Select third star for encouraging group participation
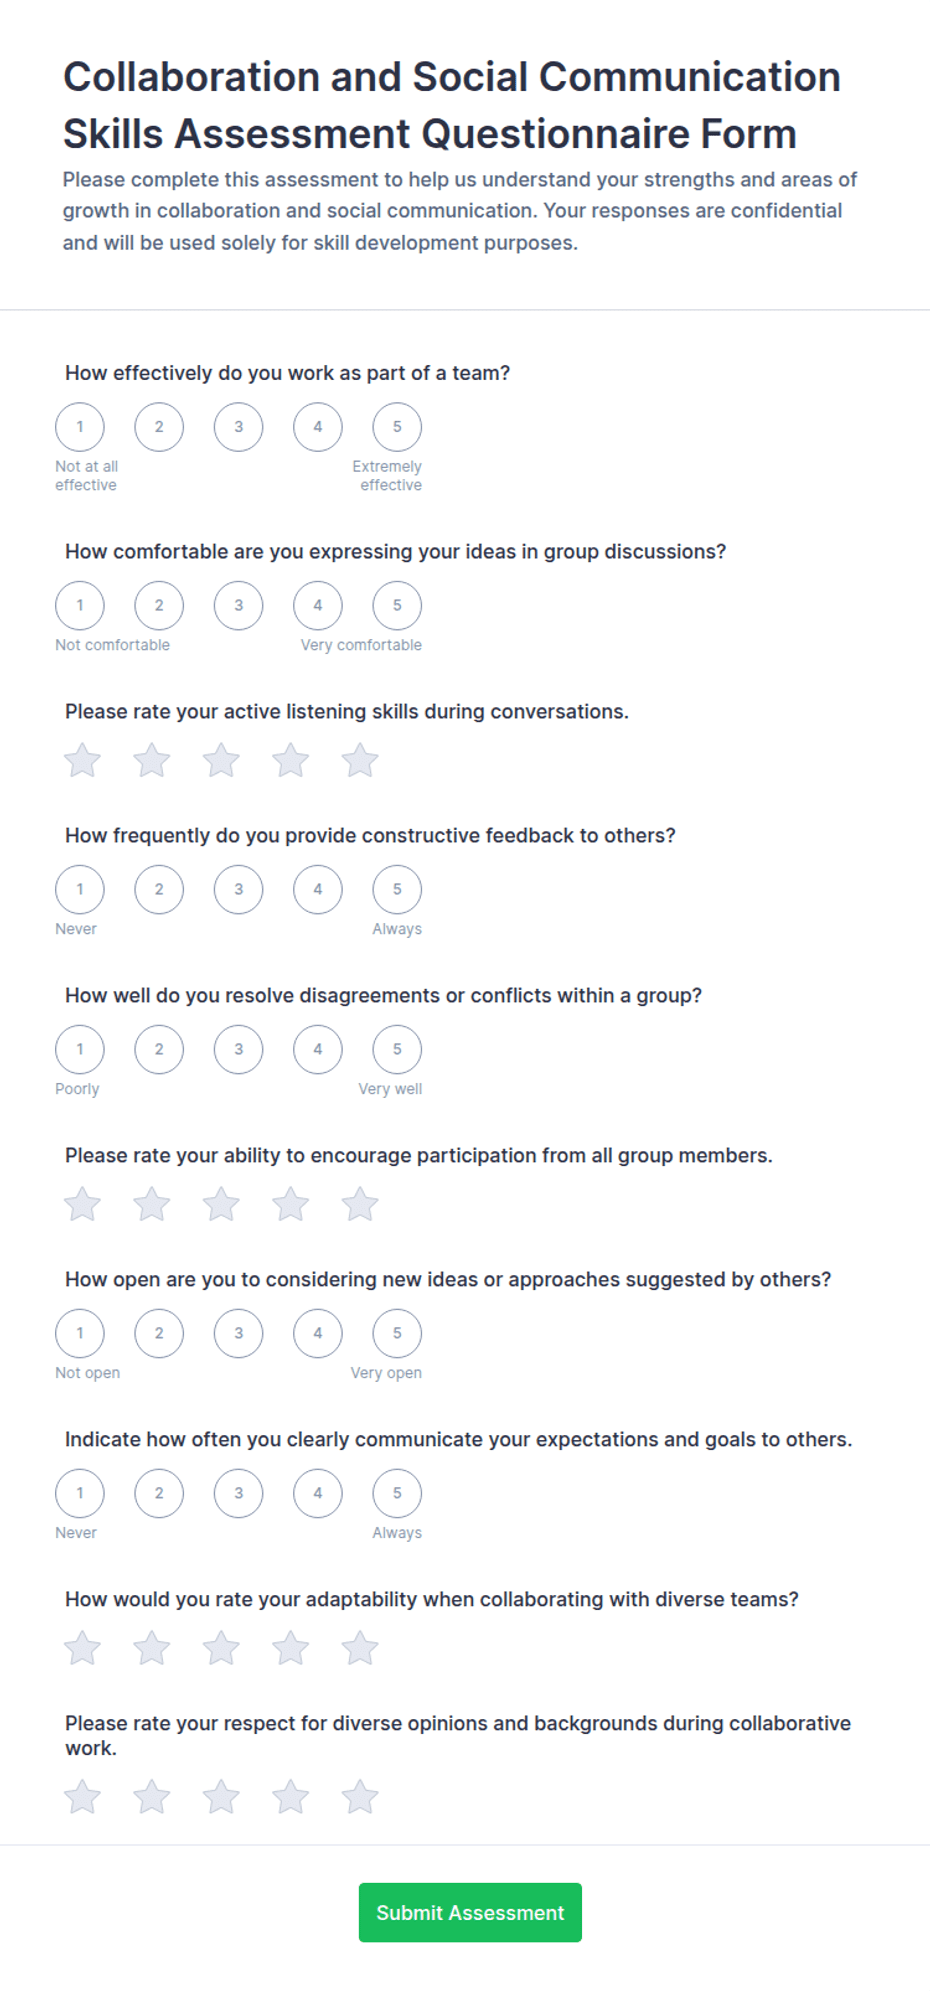 click(221, 1204)
